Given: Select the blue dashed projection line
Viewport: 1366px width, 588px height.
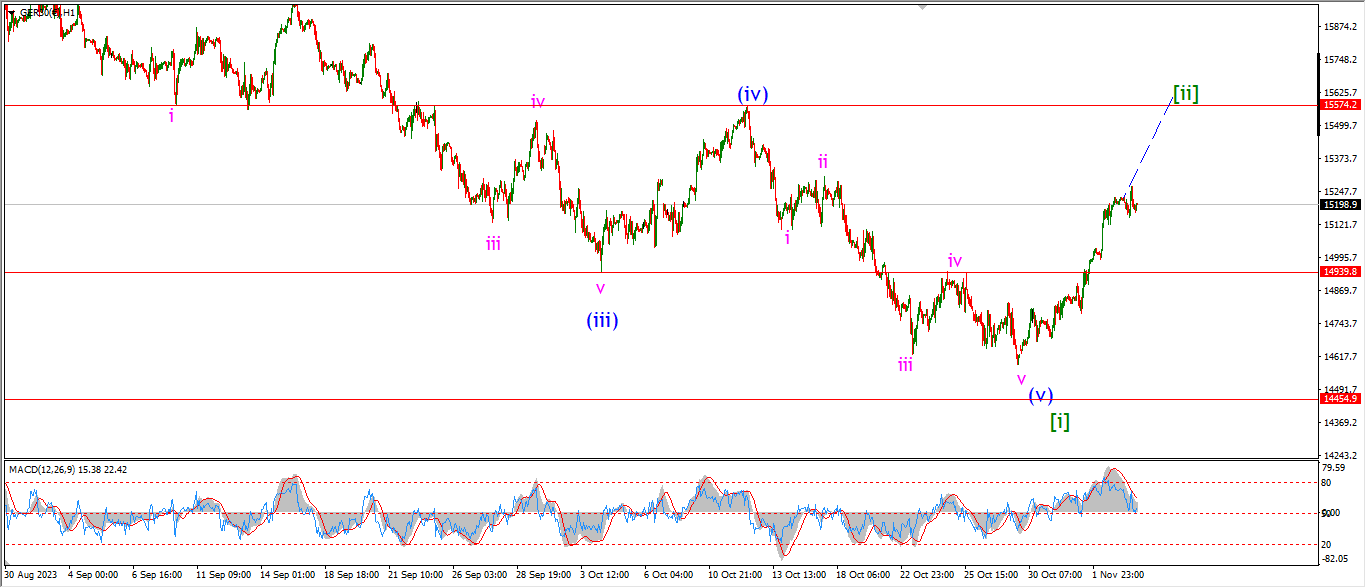Looking at the screenshot, I should pos(1152,143).
